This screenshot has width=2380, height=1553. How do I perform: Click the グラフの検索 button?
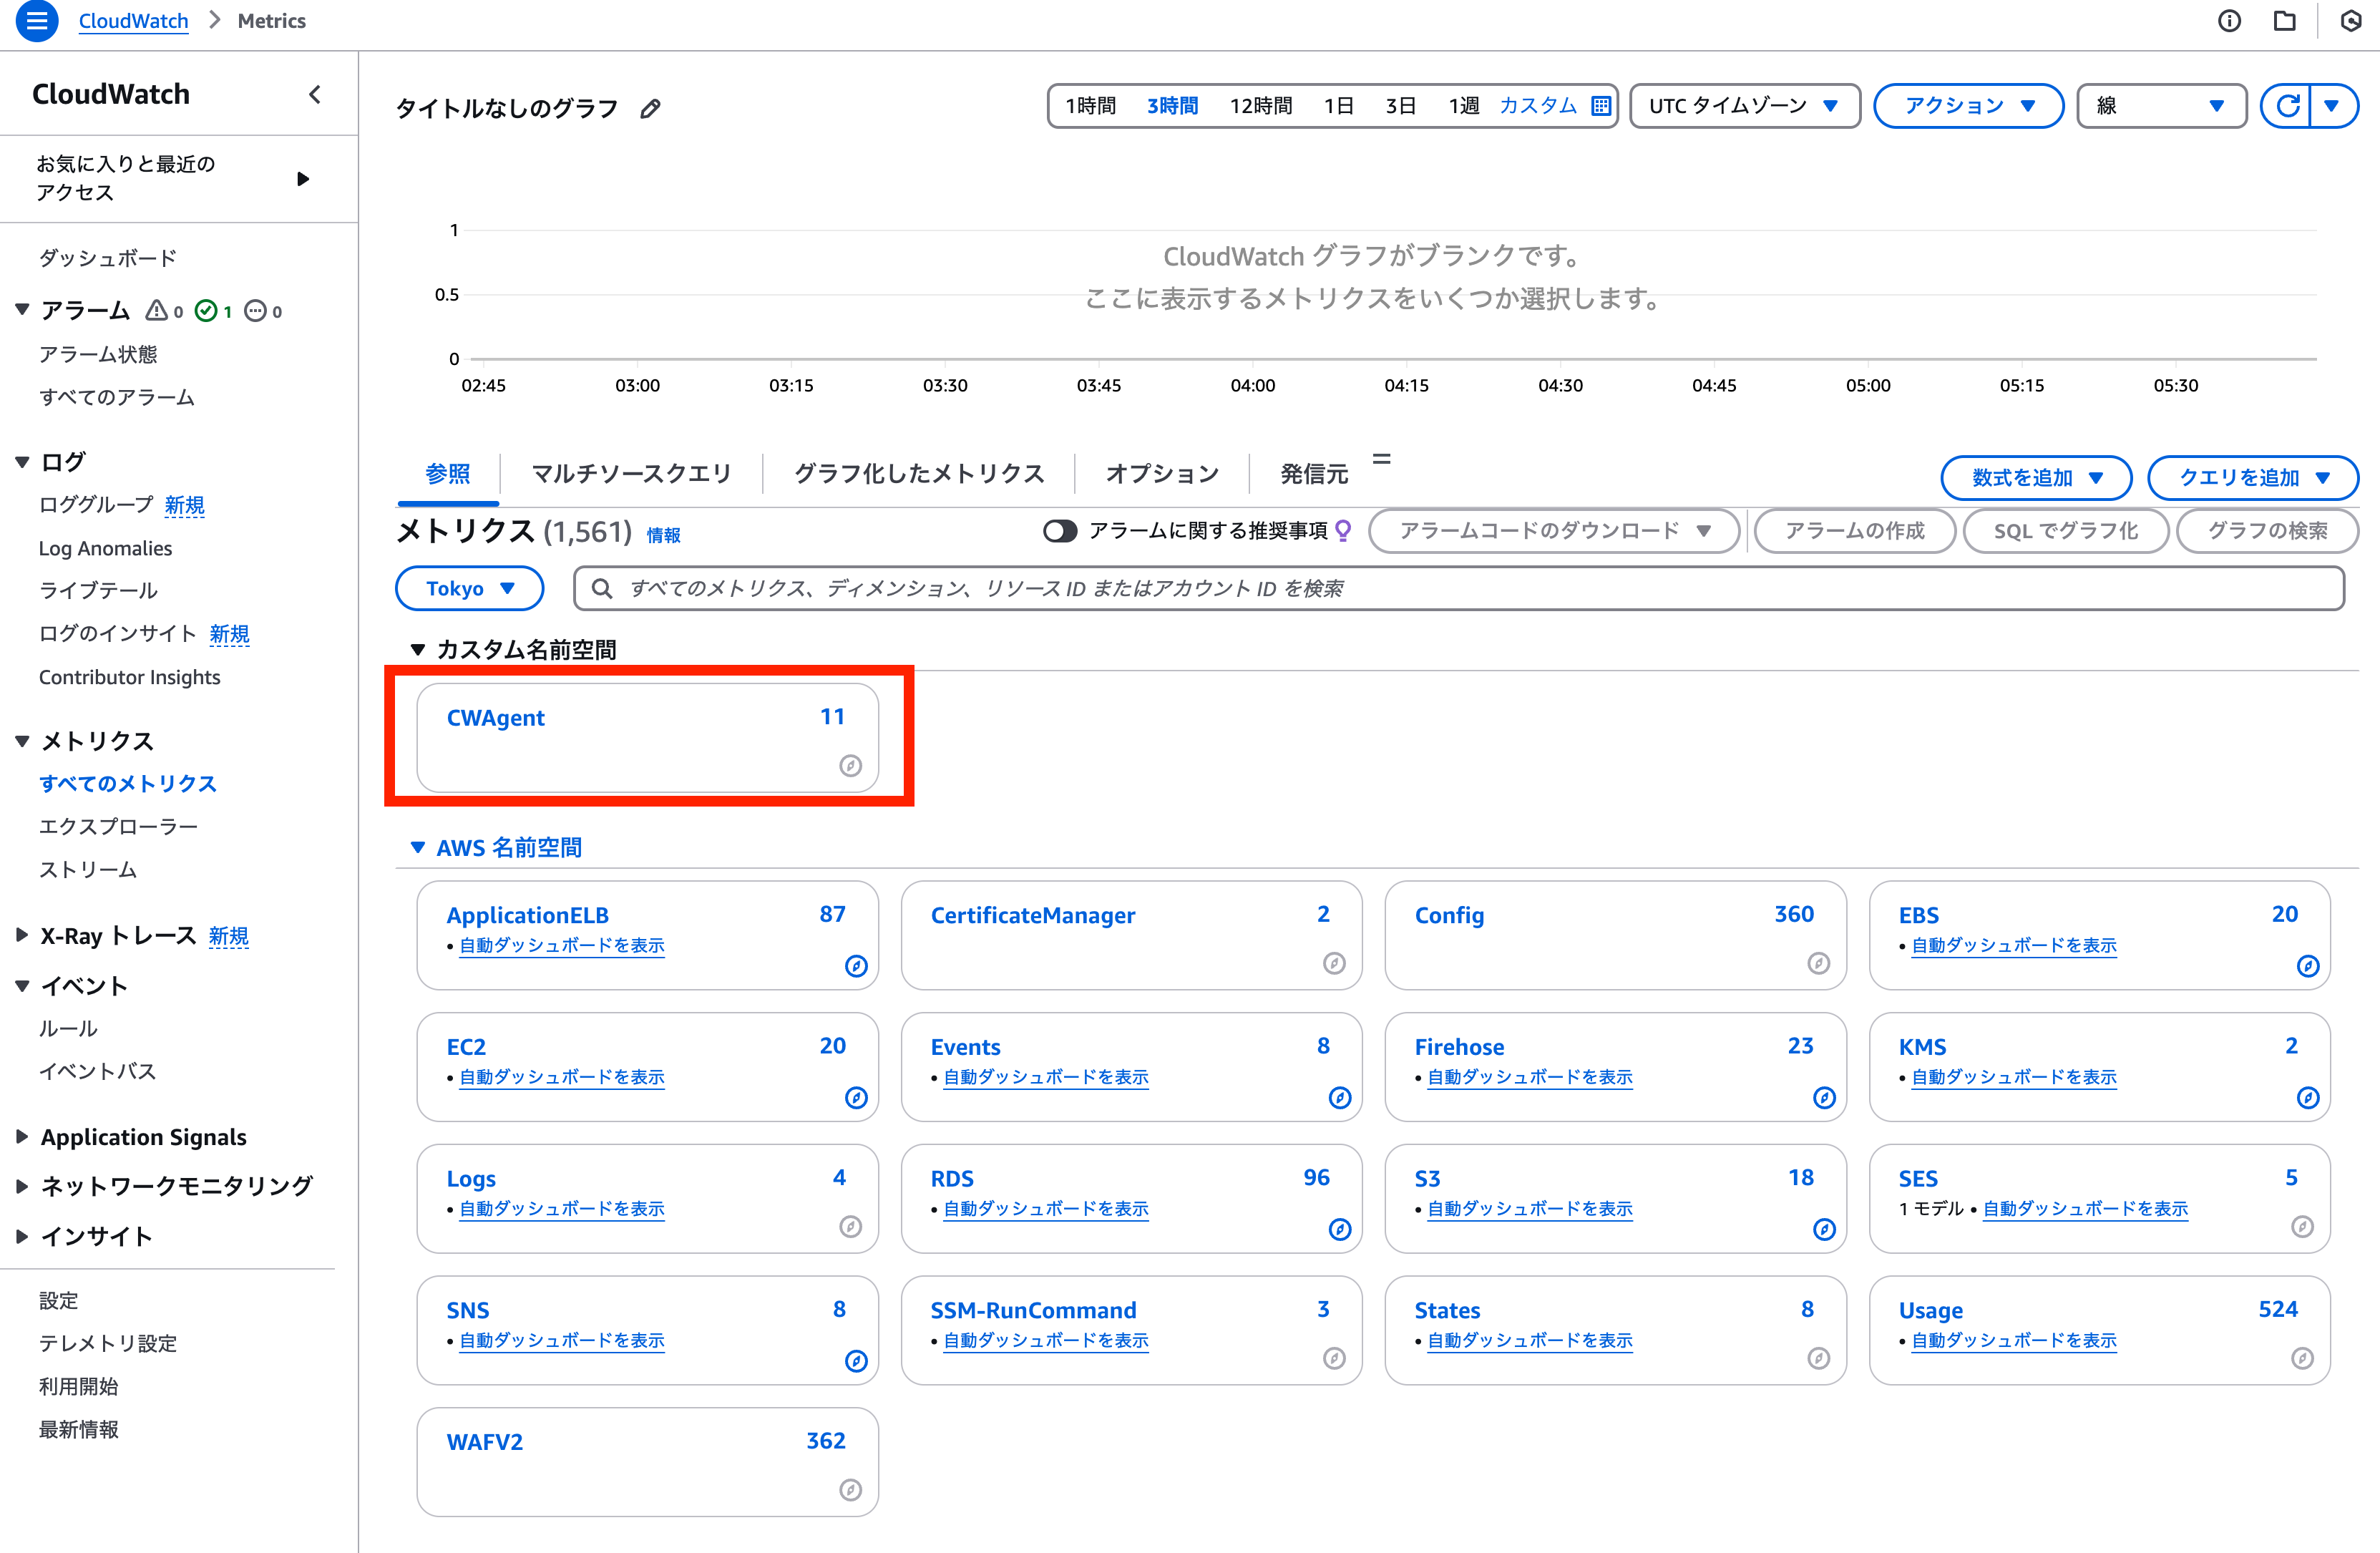pyautogui.click(x=2267, y=531)
